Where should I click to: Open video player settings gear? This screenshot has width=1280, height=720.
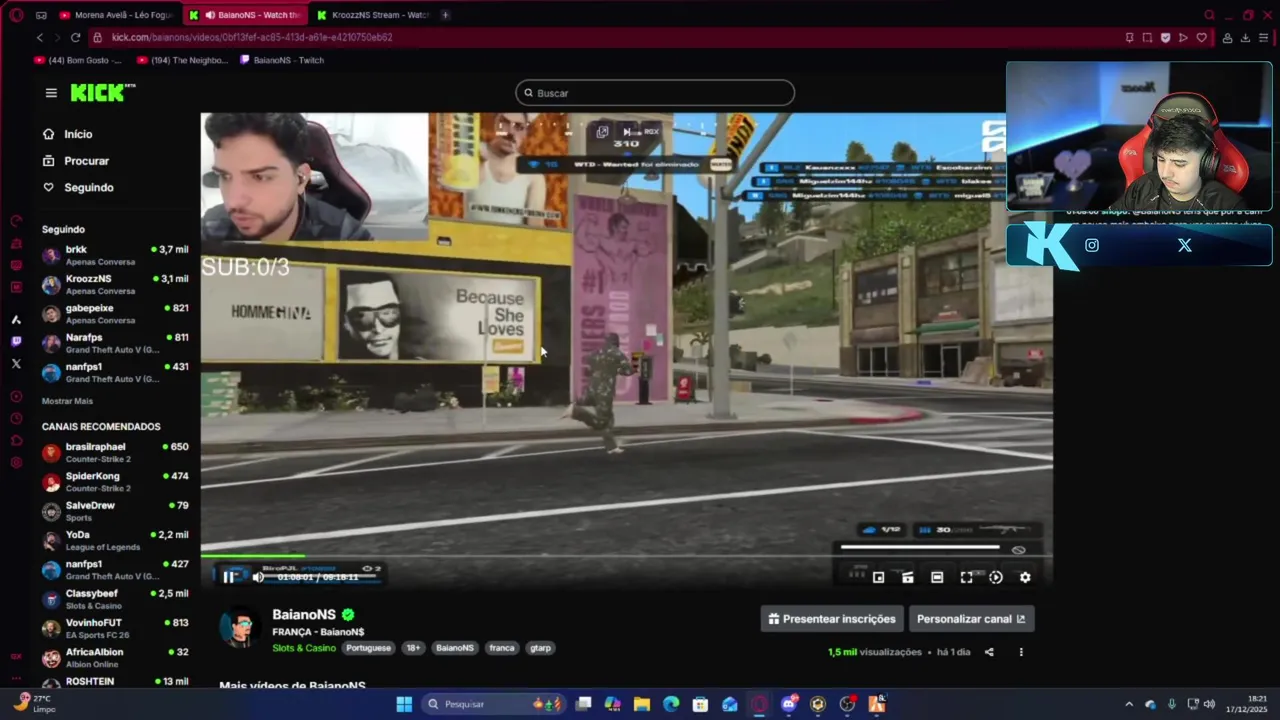pyautogui.click(x=1025, y=577)
